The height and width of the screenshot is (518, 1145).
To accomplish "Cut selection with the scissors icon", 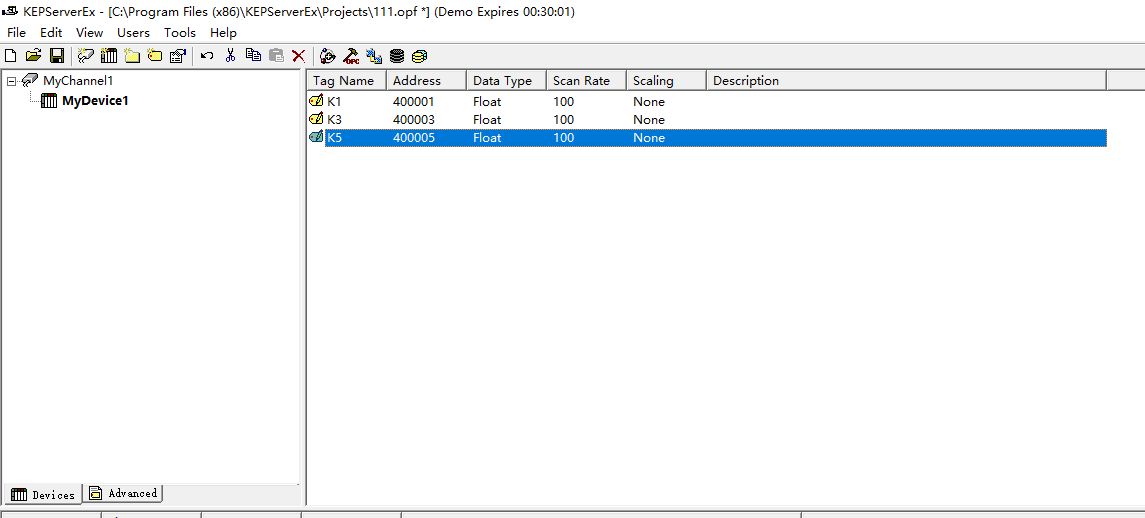I will coord(230,56).
